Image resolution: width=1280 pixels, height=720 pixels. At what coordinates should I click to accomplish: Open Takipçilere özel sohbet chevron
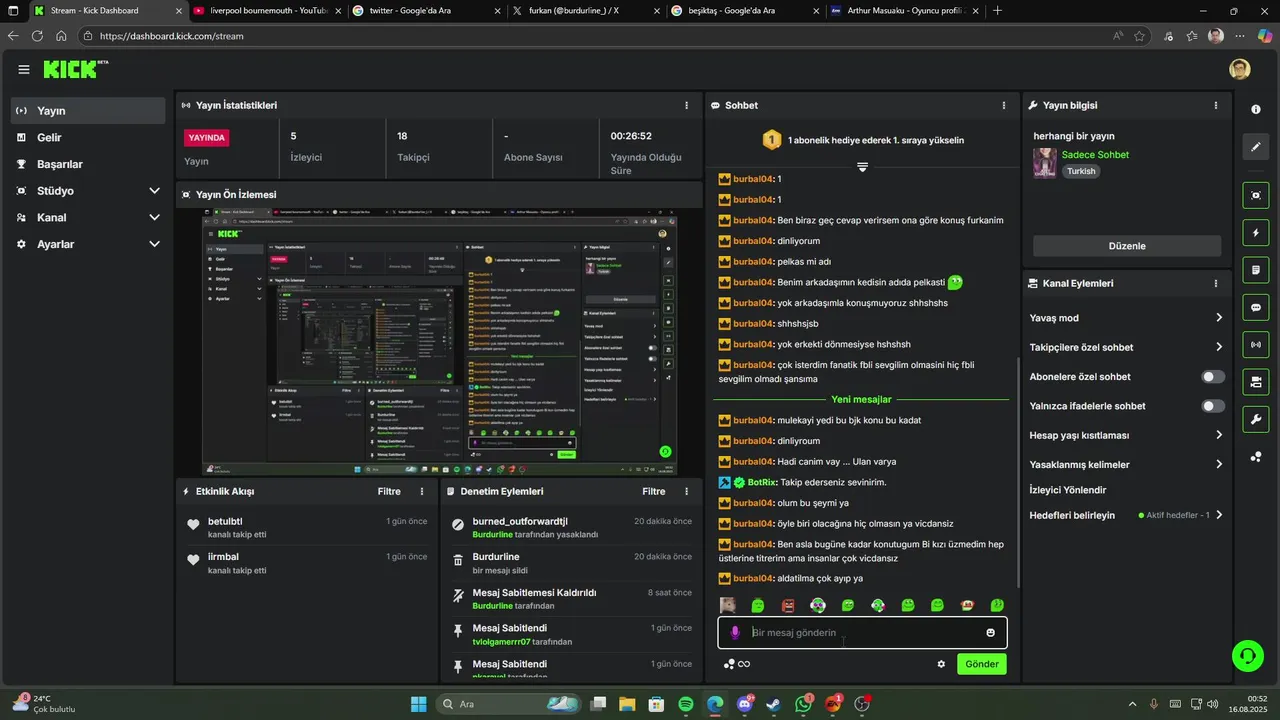click(1219, 347)
